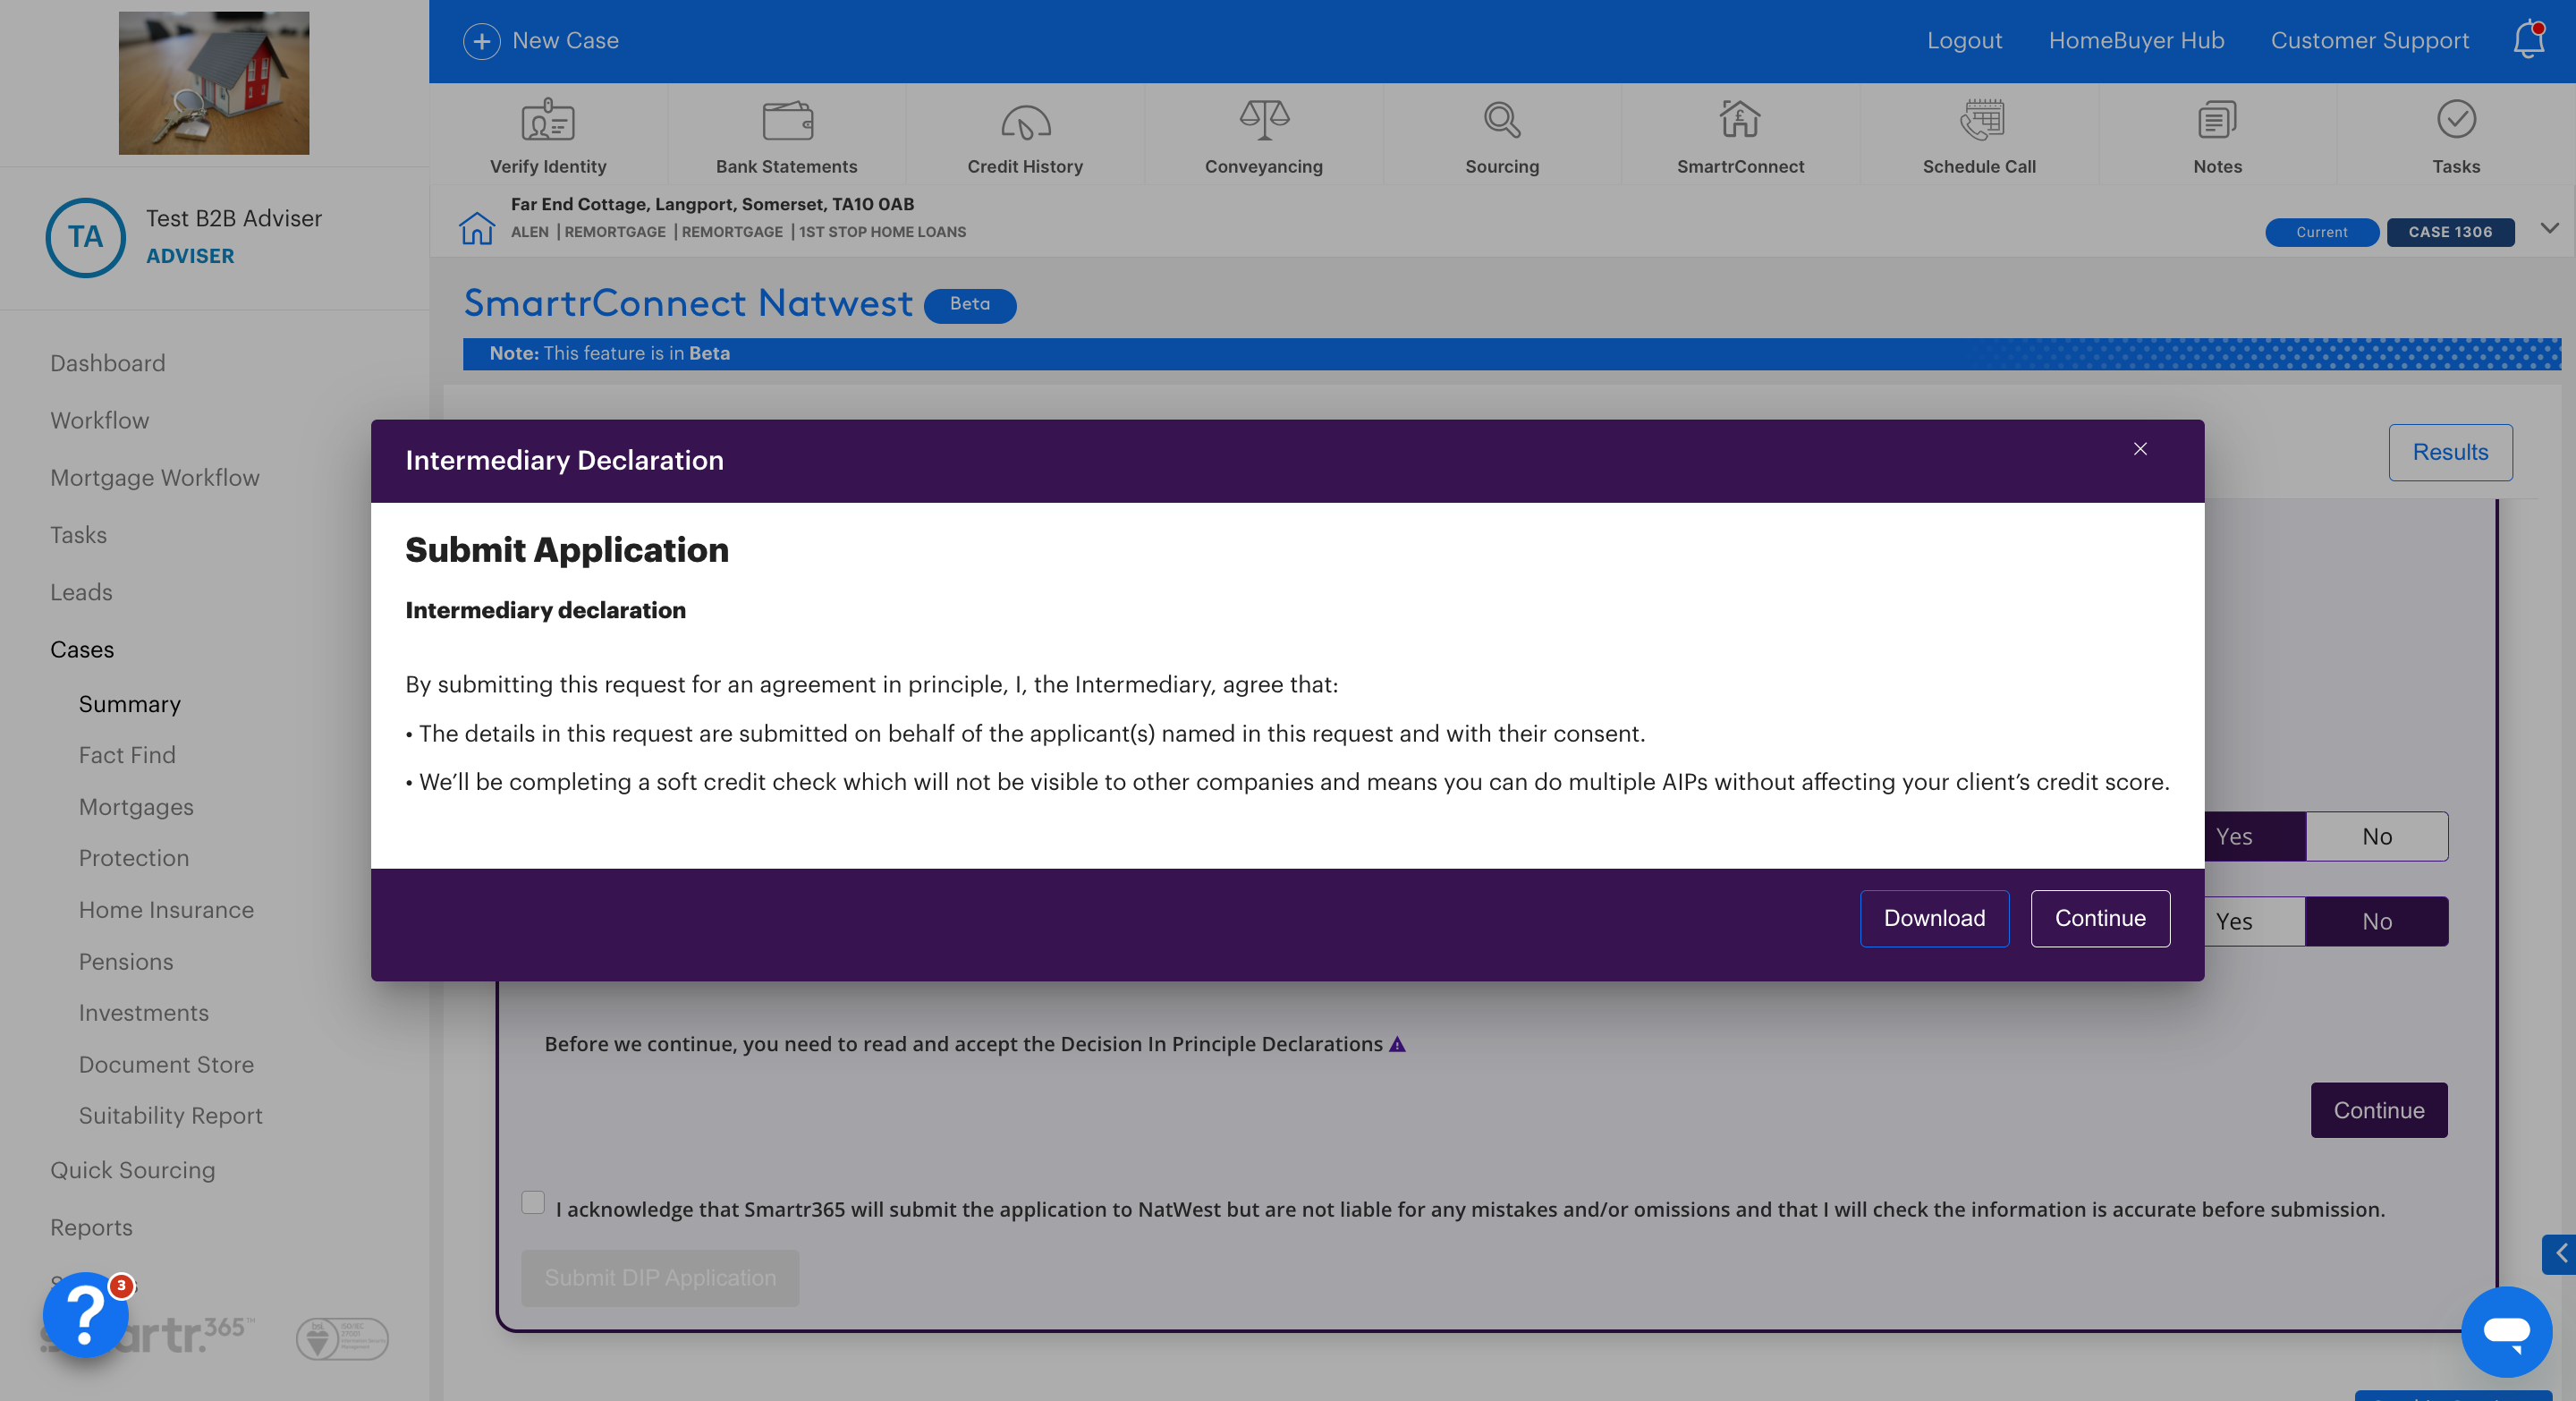Screen dimensions: 2576x1401
Task: Select Investments under Cases
Action: [x=144, y=1013]
